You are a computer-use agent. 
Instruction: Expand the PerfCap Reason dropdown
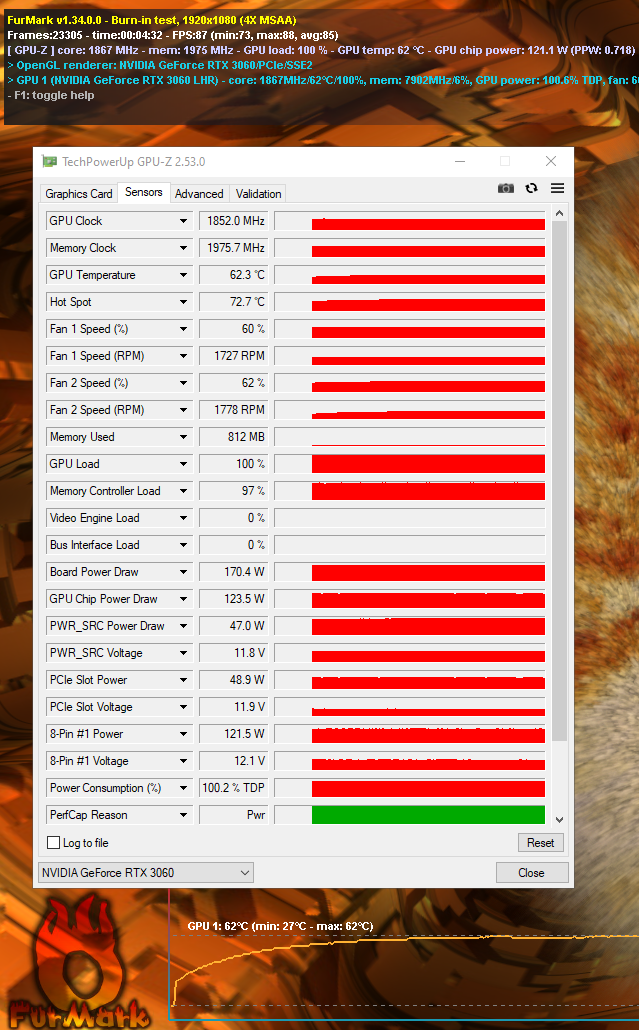click(184, 815)
